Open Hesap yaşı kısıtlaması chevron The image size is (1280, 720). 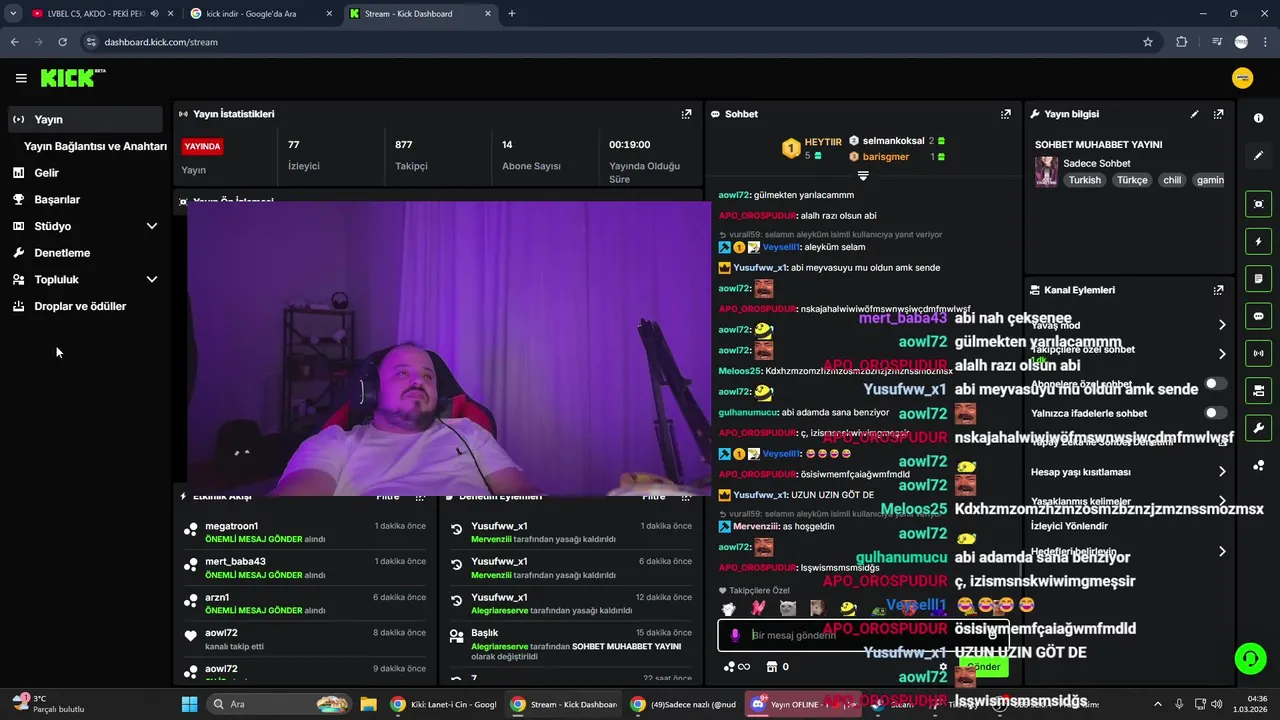coord(1222,472)
